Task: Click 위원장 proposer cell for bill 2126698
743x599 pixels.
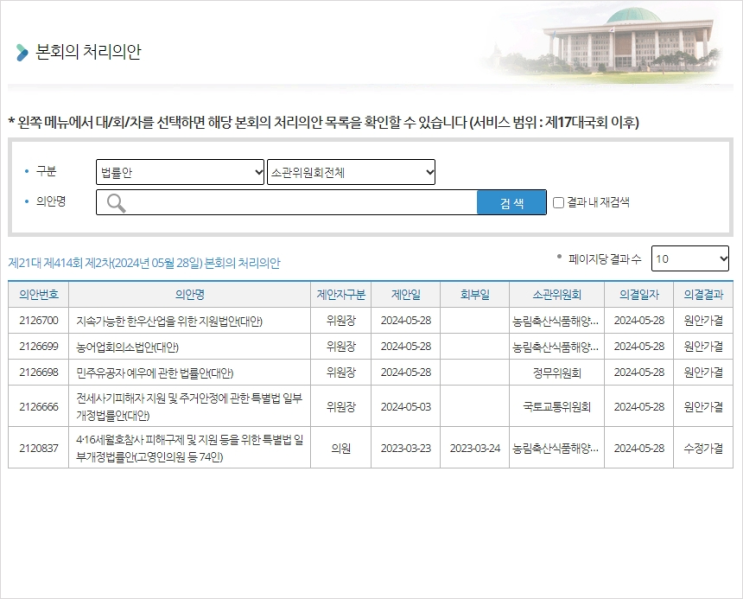Action: click(x=341, y=372)
